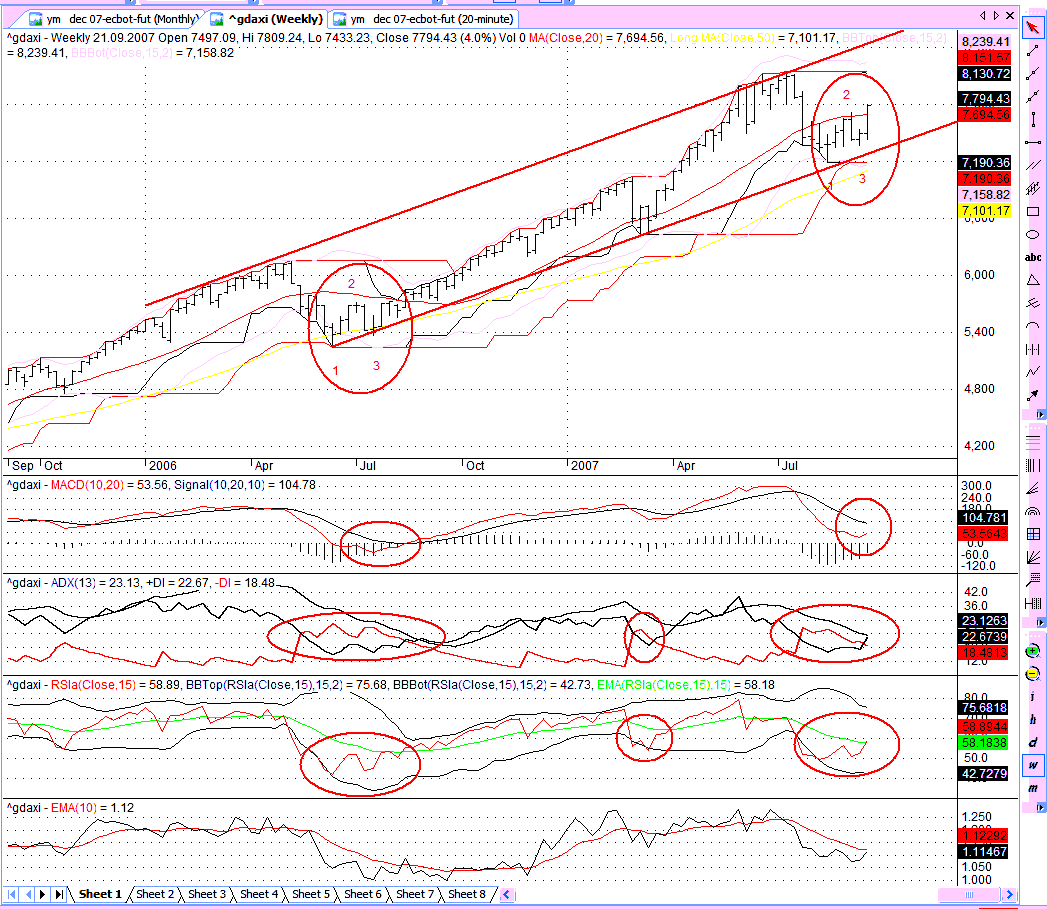This screenshot has width=1047, height=909.
Task: Switch to daily 'd' interval
Action: 1032,742
